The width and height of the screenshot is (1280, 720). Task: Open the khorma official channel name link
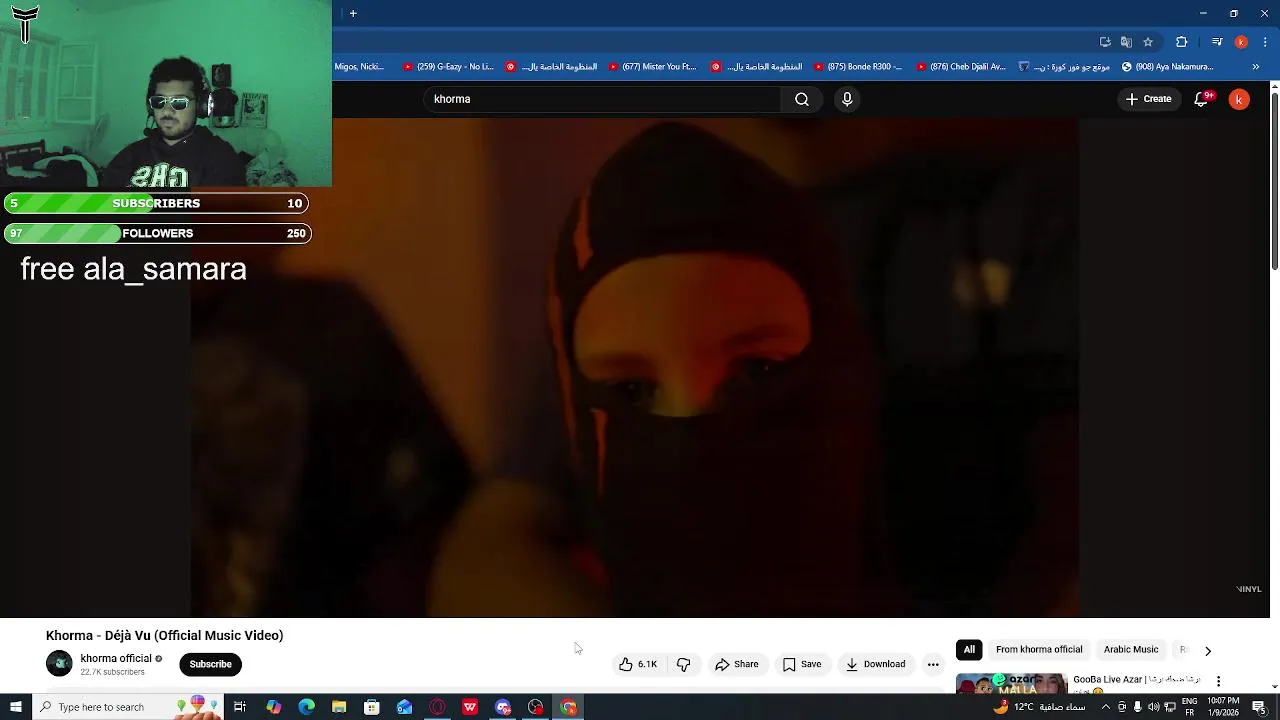pos(116,658)
